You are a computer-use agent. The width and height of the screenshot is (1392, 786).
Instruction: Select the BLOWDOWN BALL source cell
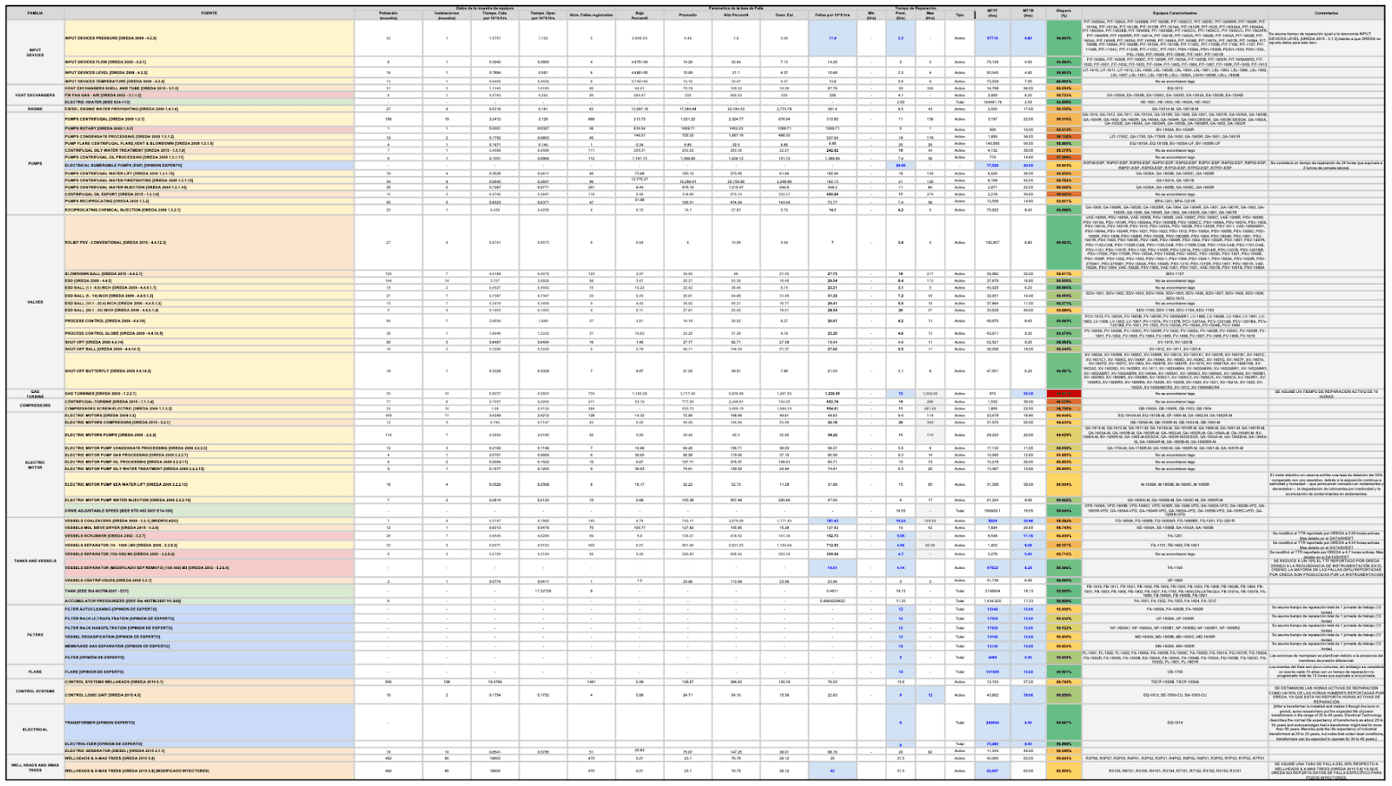[x=209, y=274]
